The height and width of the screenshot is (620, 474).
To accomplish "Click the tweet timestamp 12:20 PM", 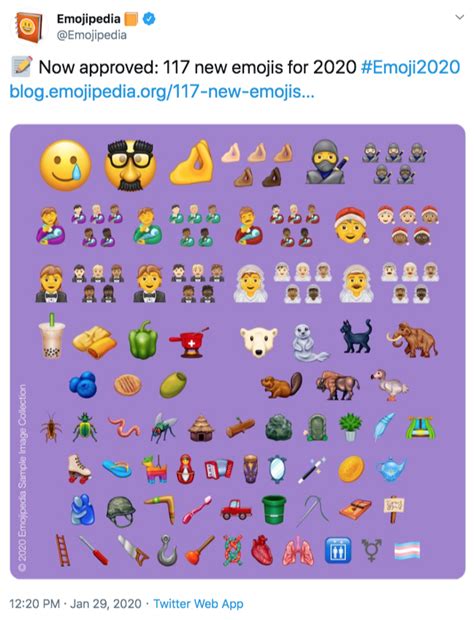I will (x=34, y=604).
